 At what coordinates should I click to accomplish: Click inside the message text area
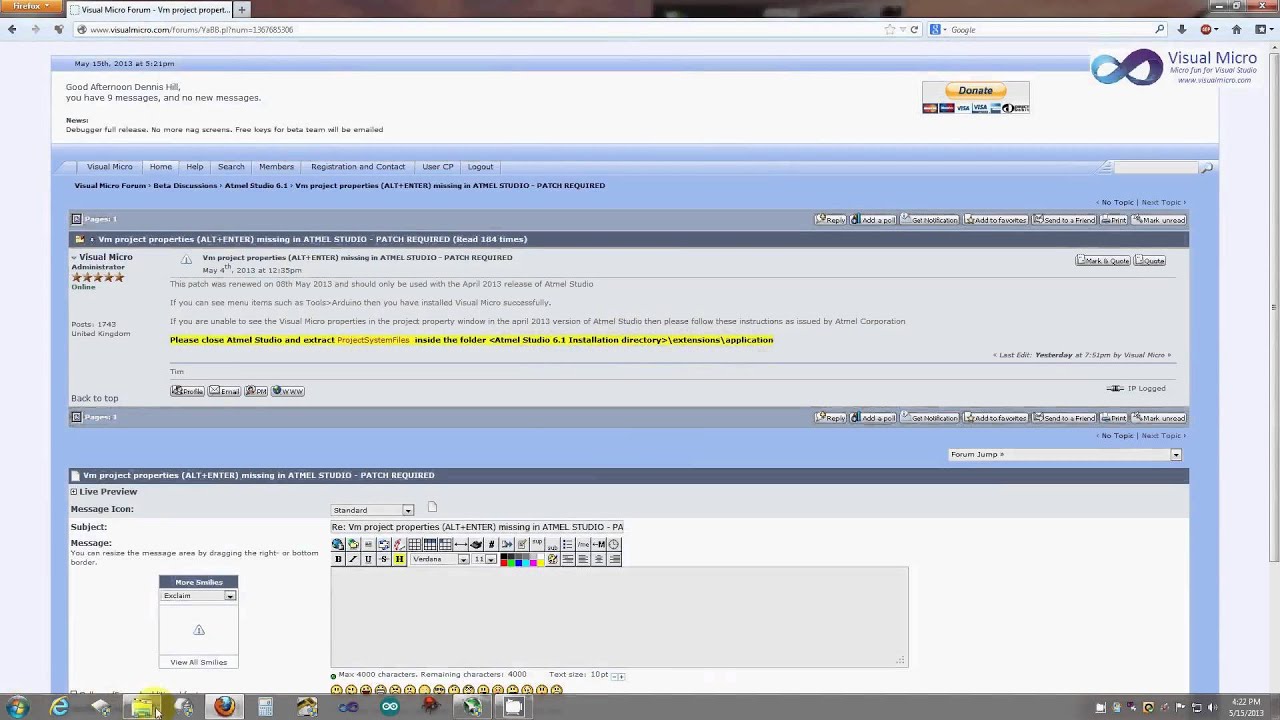[x=619, y=616]
